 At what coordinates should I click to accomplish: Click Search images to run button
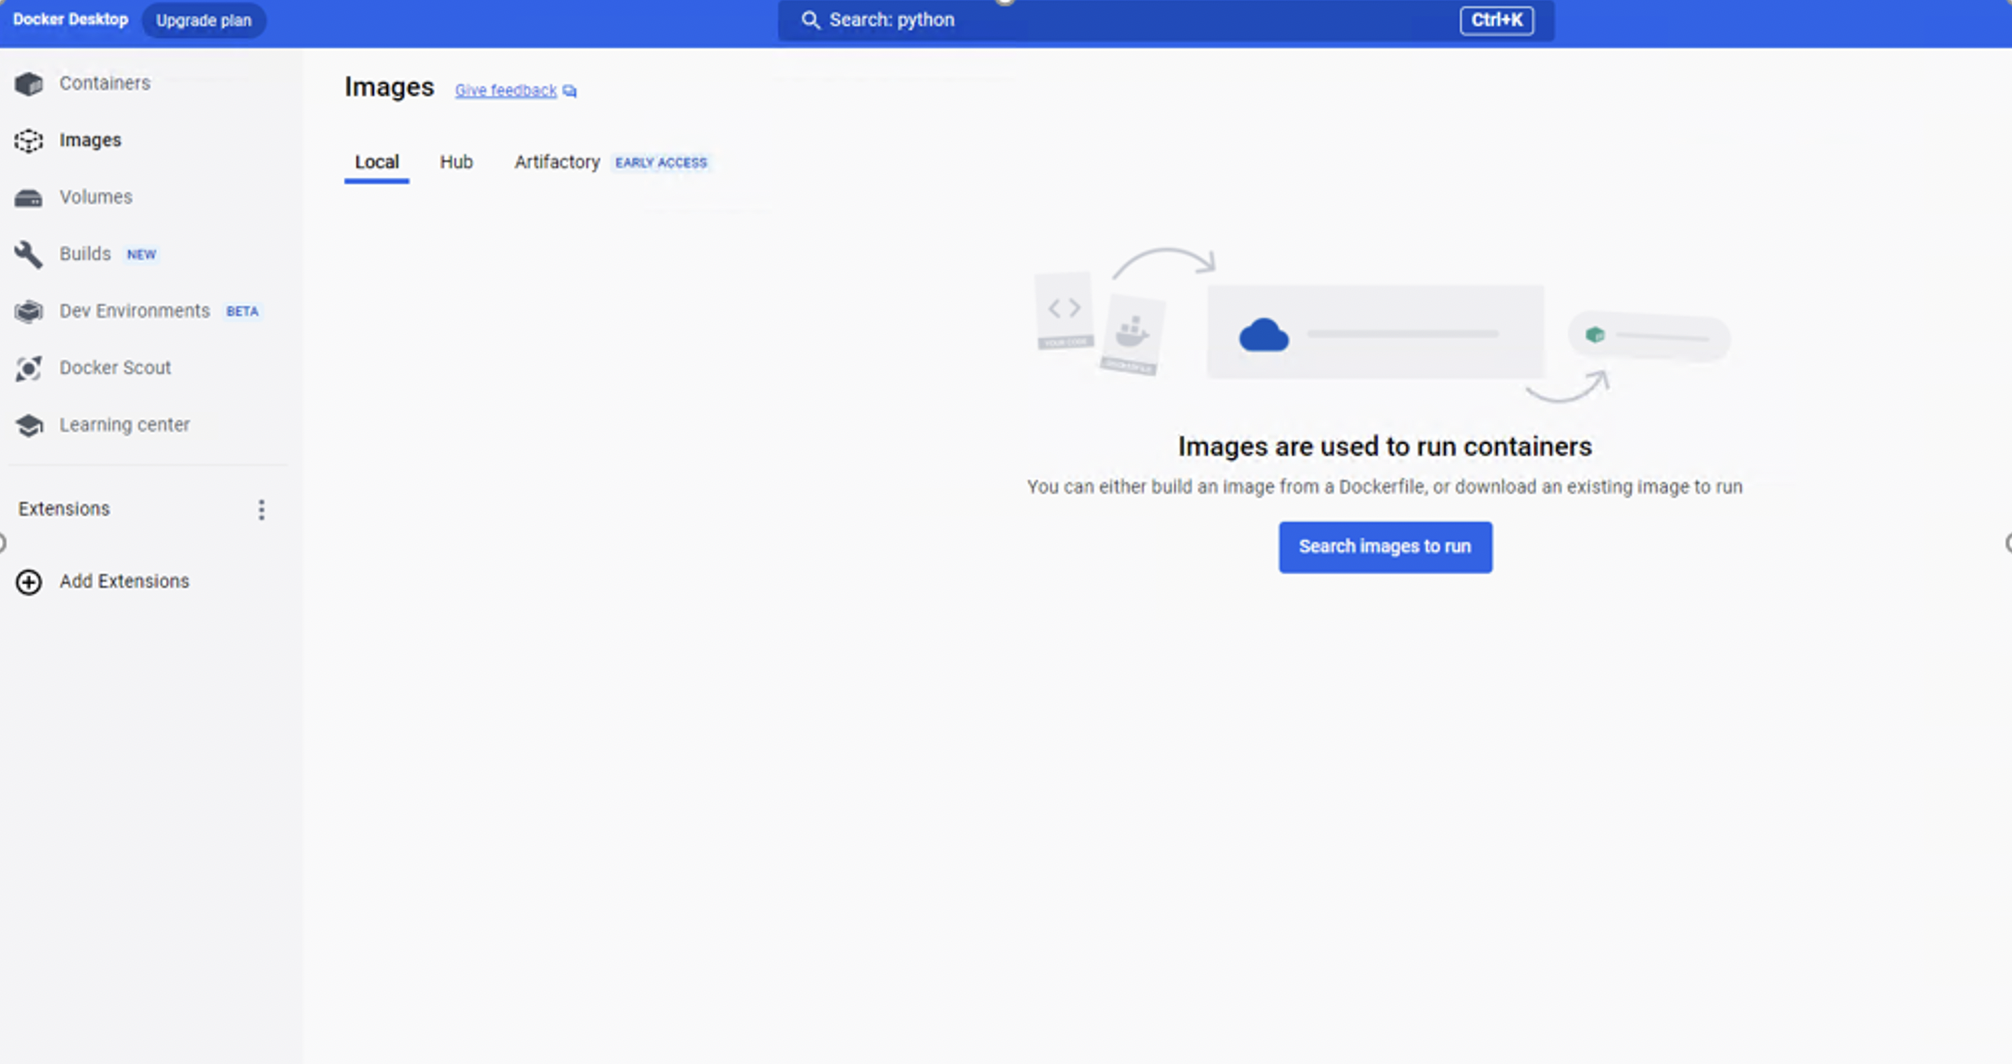pos(1385,547)
